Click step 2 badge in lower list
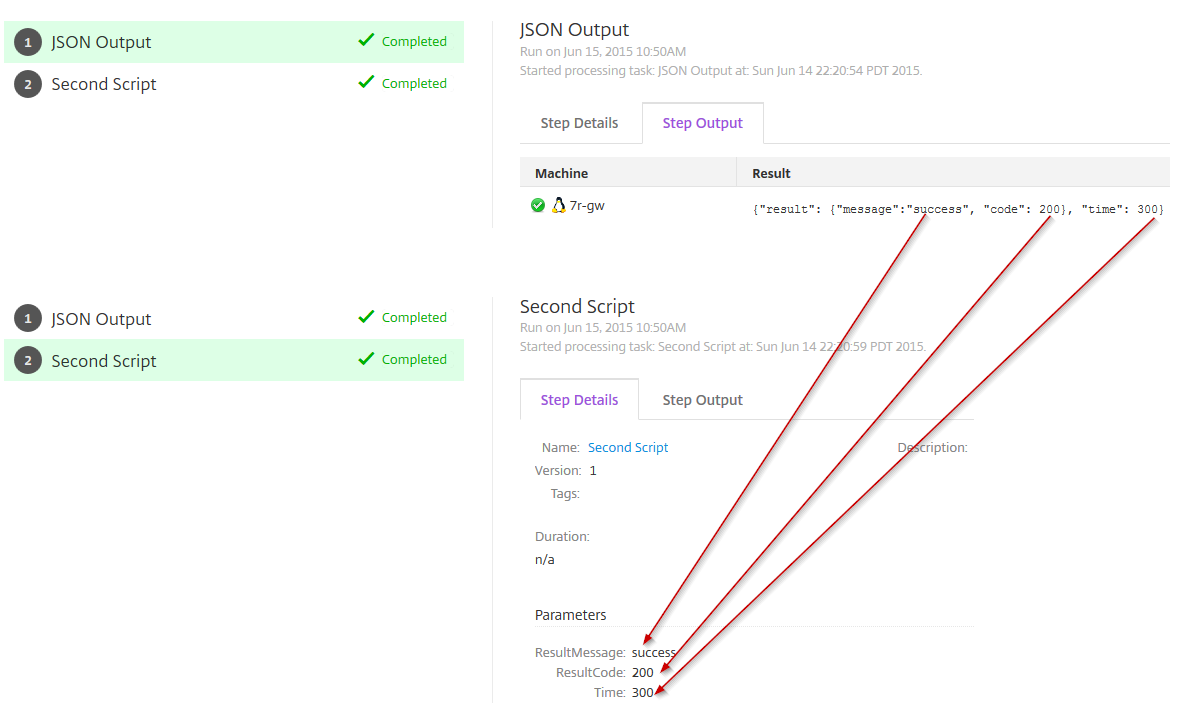1178x715 pixels. coord(28,361)
